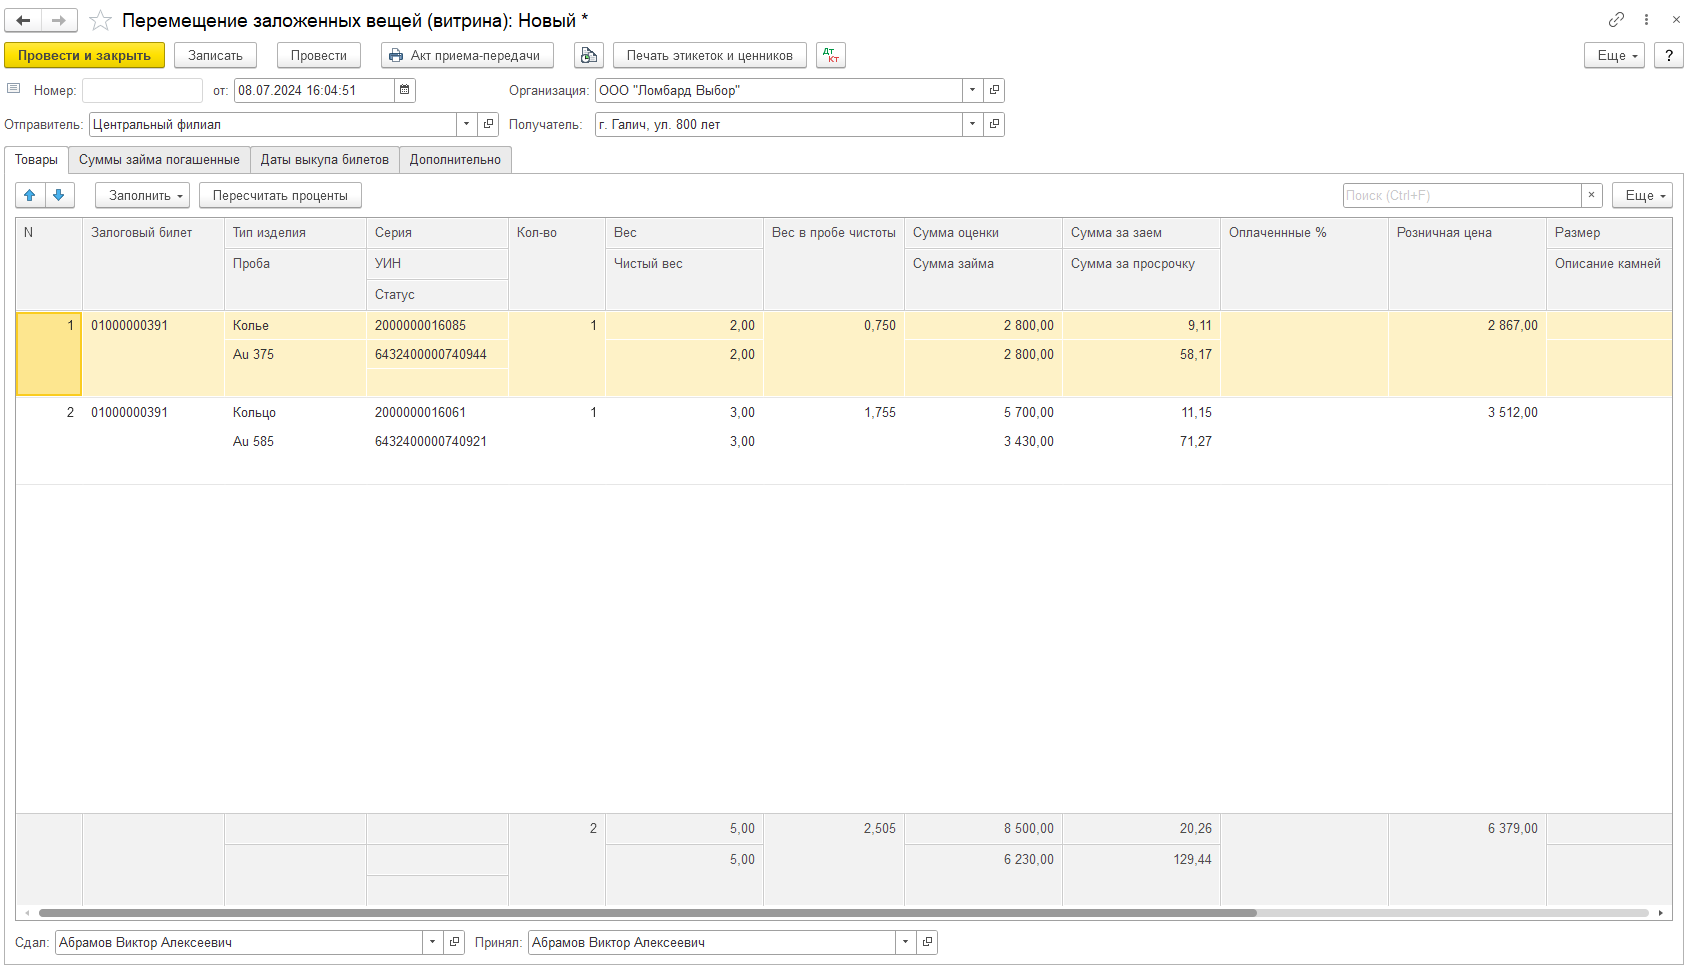Open the calendar picker for the date

tap(404, 90)
